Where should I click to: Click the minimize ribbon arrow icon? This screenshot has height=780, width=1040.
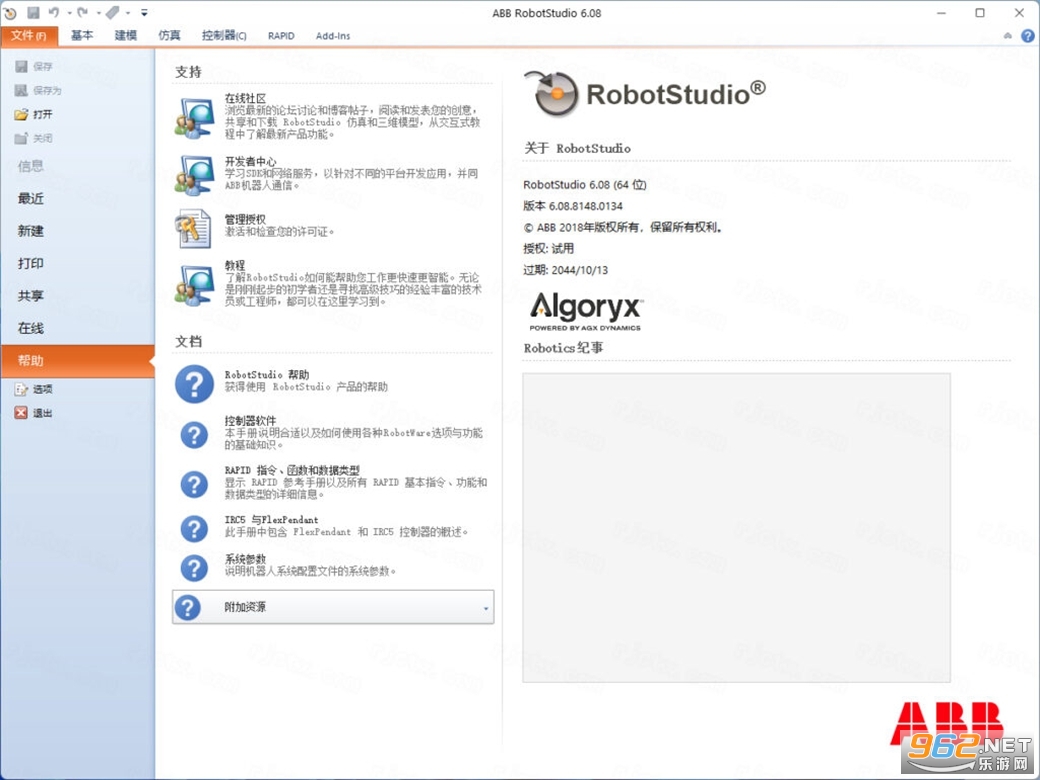click(x=1008, y=36)
